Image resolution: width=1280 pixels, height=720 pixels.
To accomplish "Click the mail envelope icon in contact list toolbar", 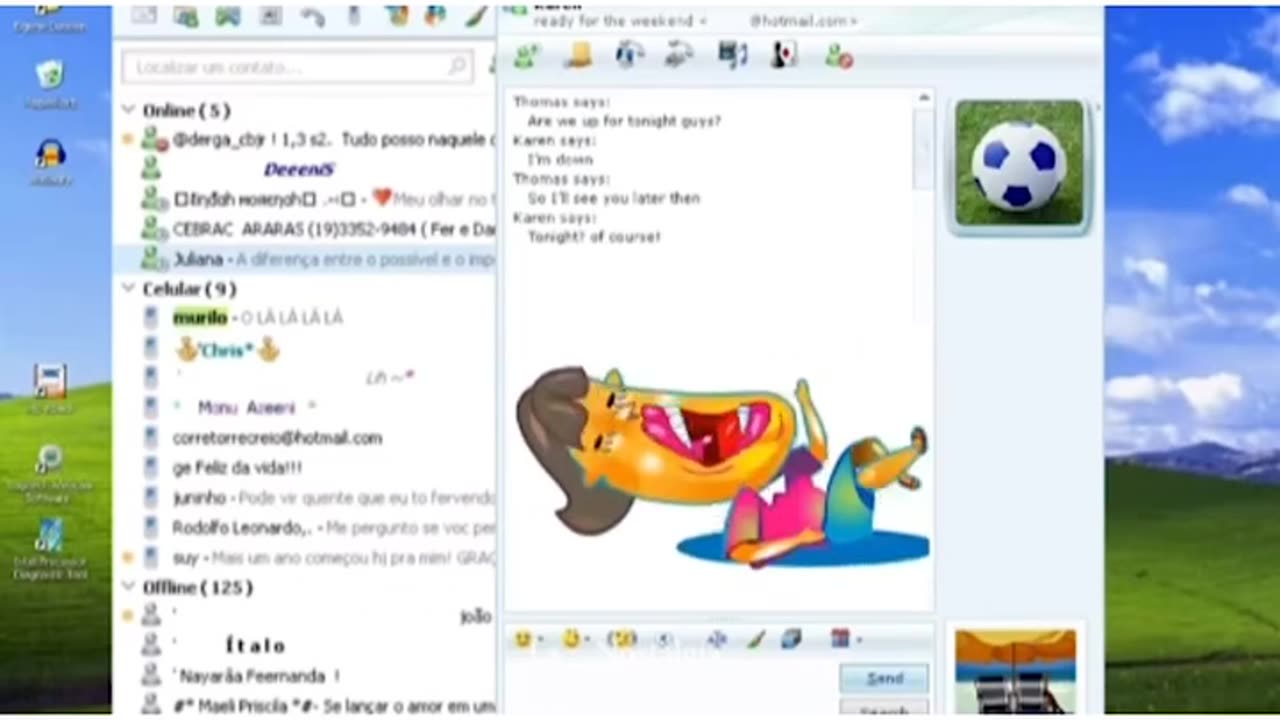I will tap(144, 15).
